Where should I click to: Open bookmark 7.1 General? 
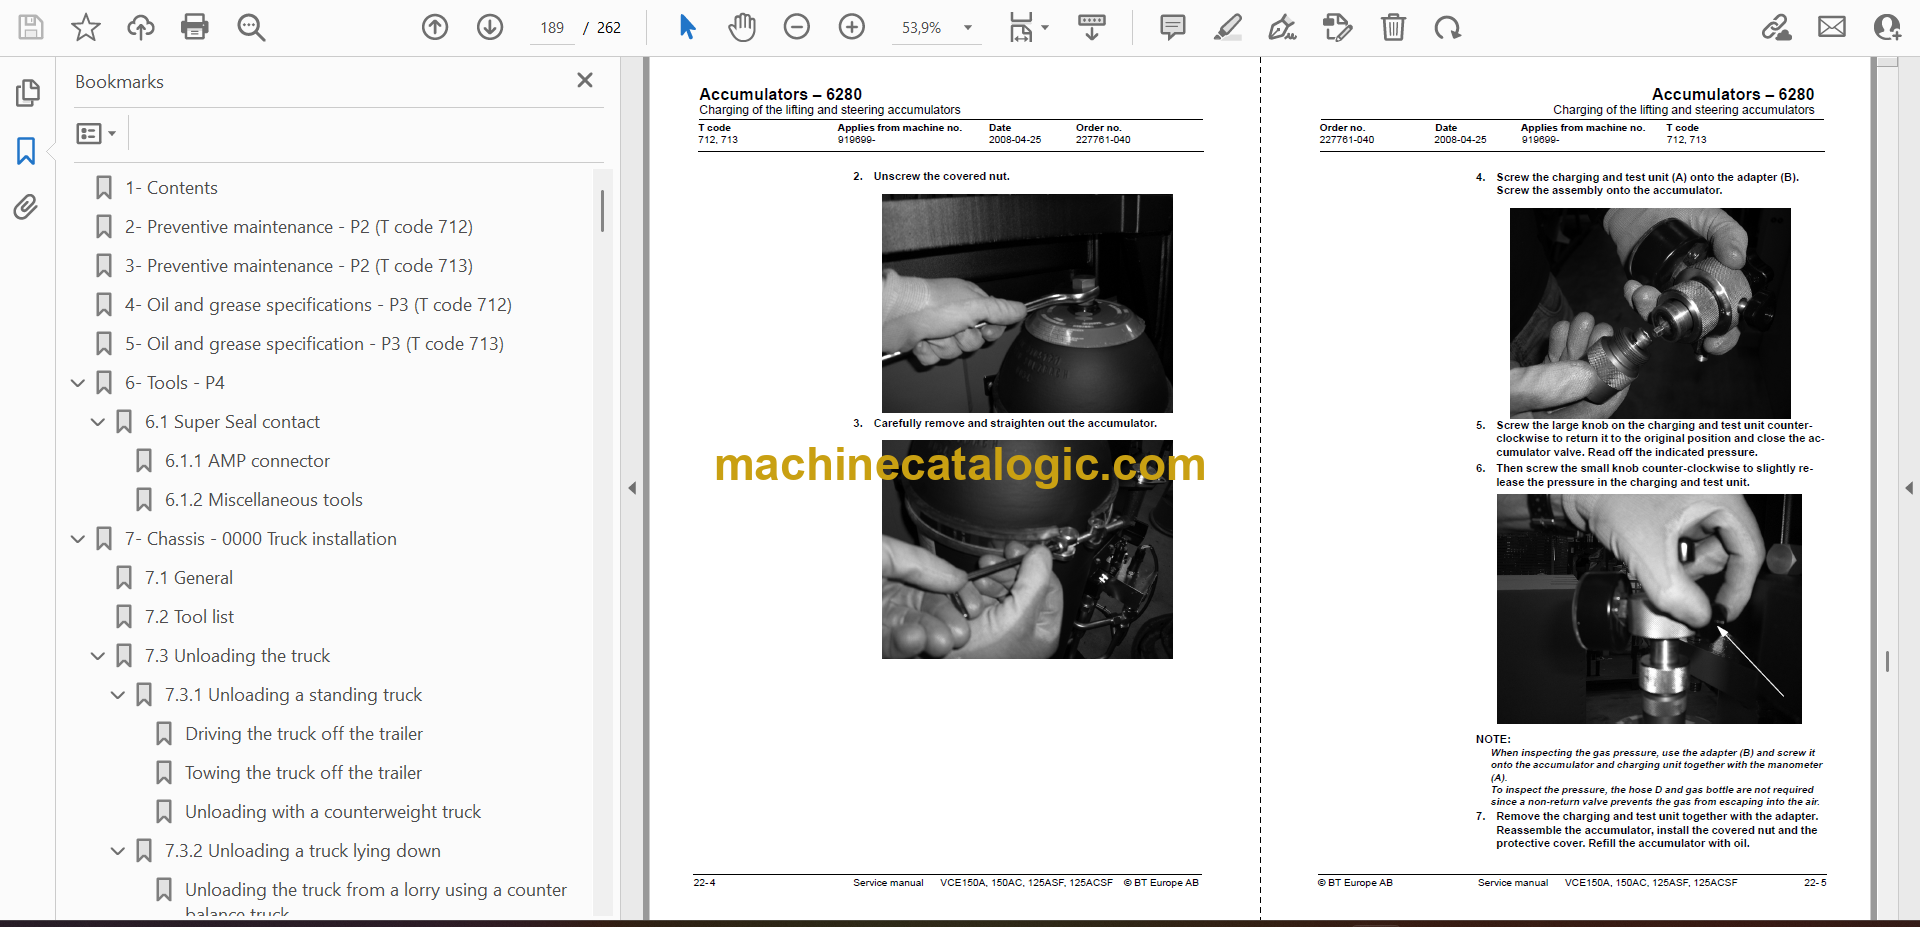click(188, 577)
